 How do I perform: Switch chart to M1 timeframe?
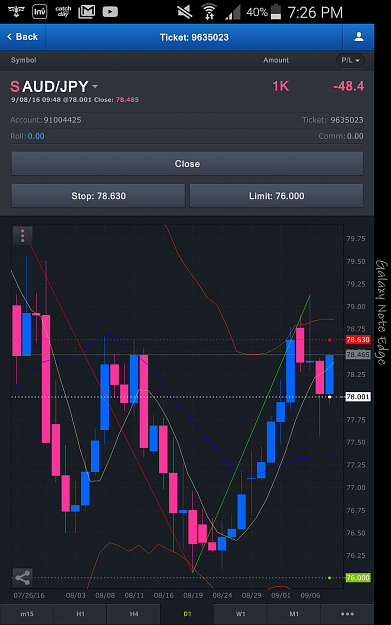[x=294, y=614]
